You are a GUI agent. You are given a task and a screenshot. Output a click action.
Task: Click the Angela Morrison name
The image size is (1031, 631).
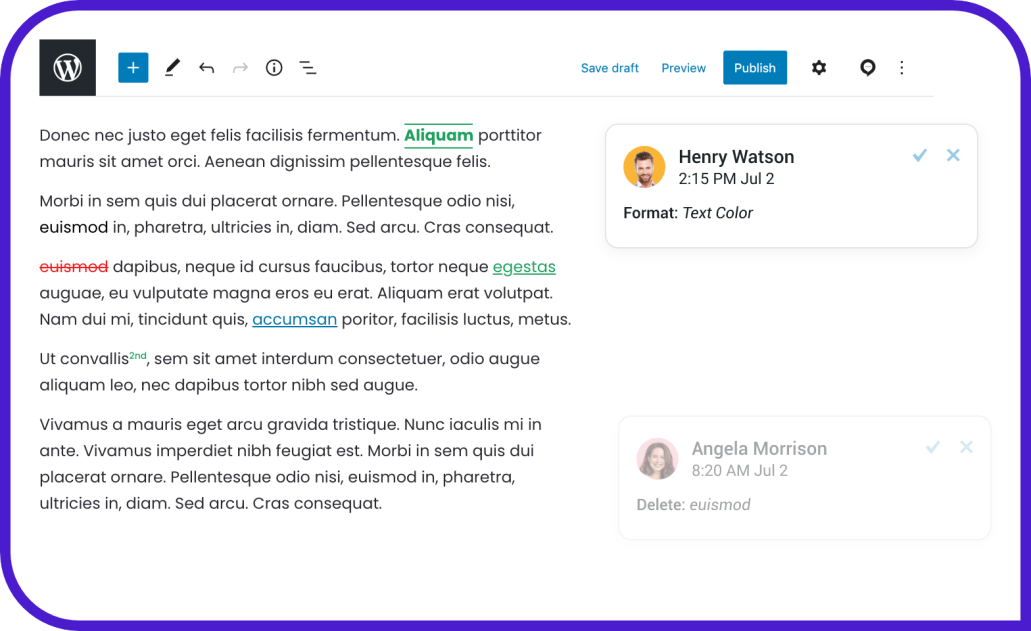(759, 448)
